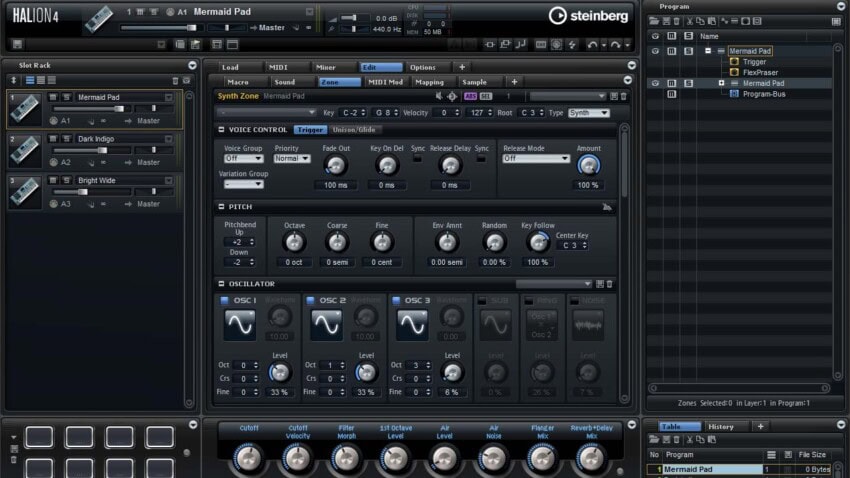
Task: Toggle visibility eye of top Mermaid Pad
Action: (656, 50)
